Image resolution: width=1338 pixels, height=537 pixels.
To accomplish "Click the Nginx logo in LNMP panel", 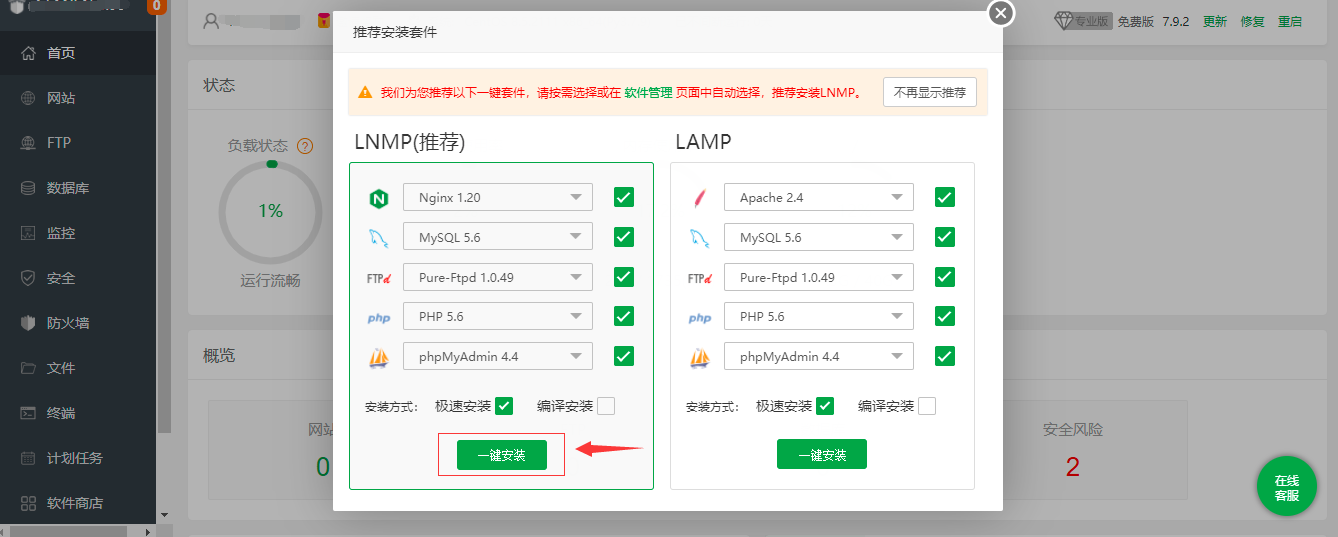I will pyautogui.click(x=378, y=198).
